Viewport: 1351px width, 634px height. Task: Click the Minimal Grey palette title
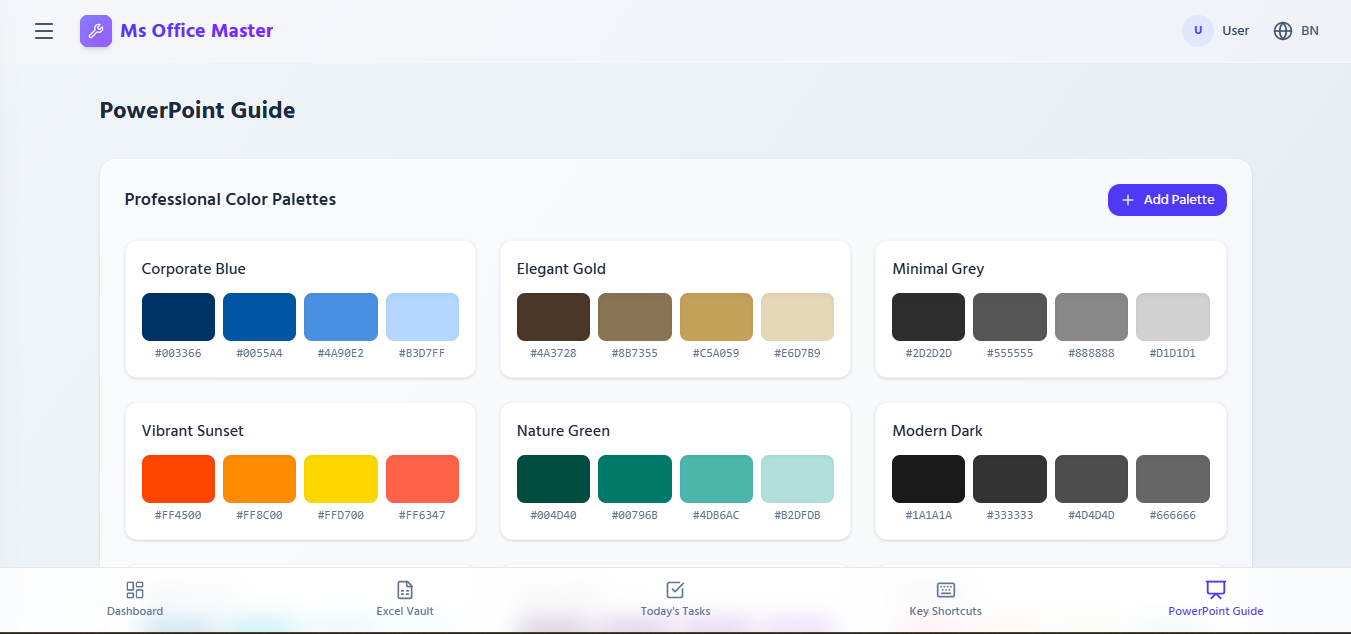(938, 269)
